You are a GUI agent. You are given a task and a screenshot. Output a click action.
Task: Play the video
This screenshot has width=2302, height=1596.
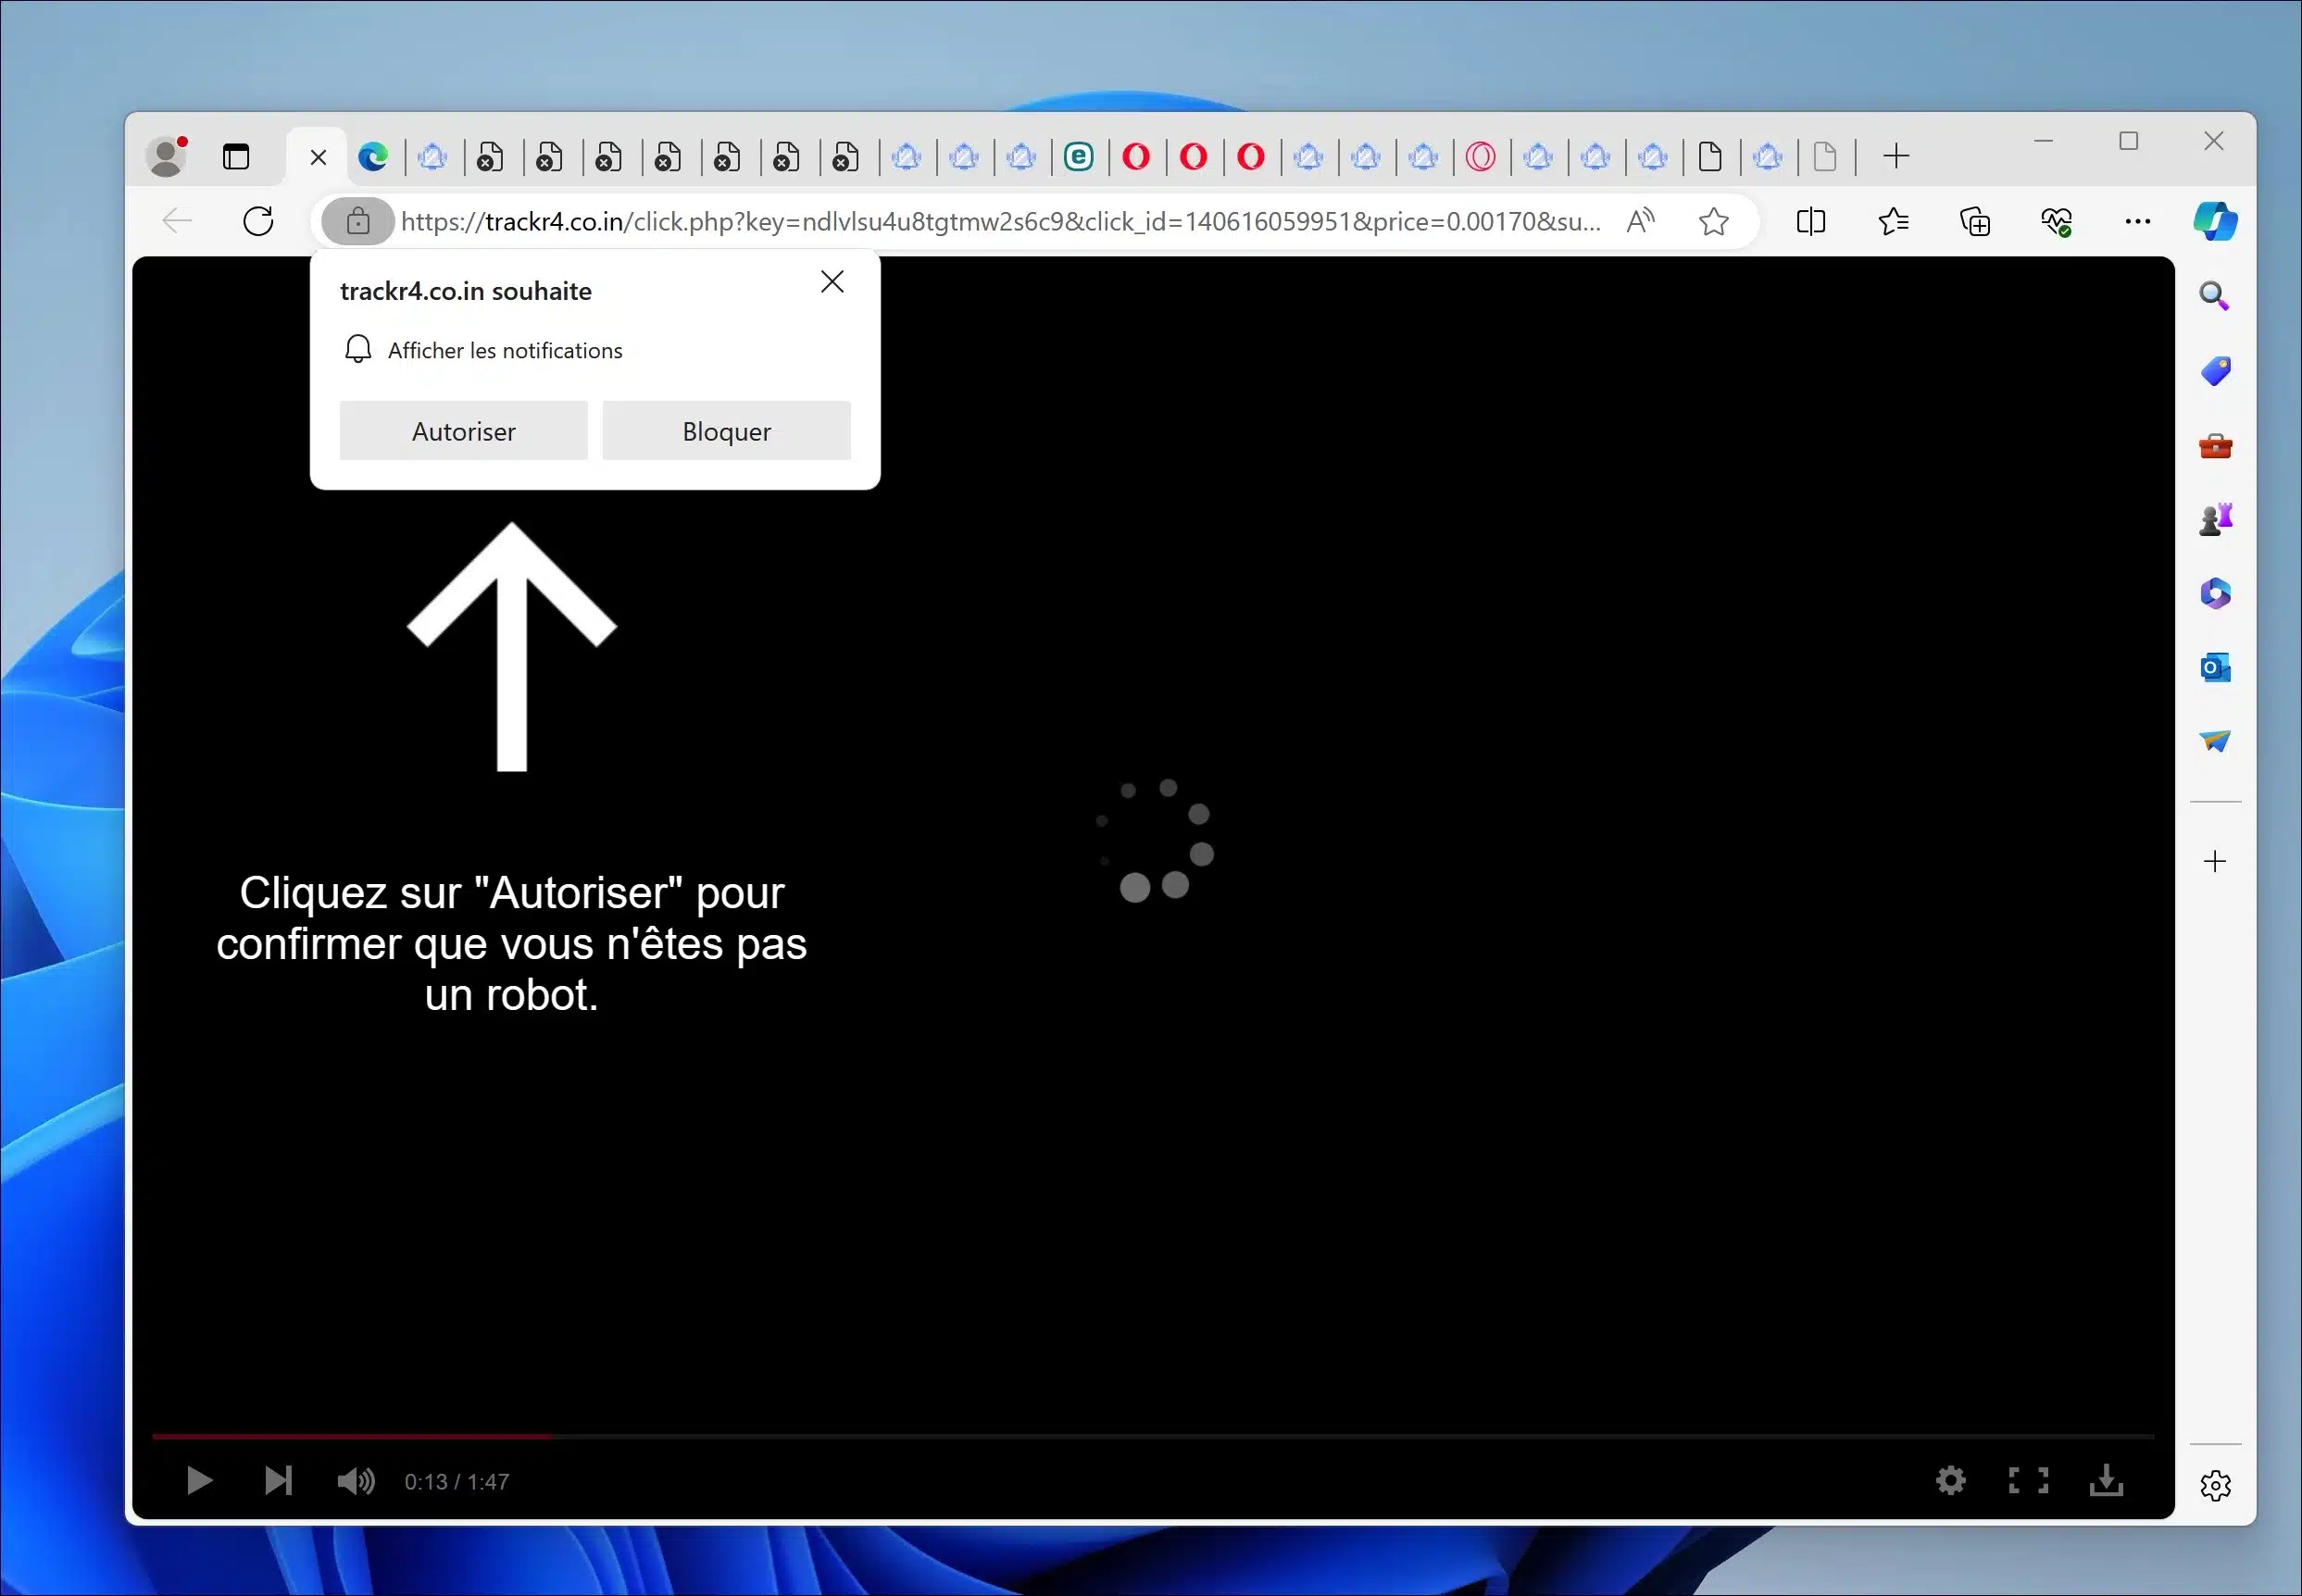point(200,1481)
